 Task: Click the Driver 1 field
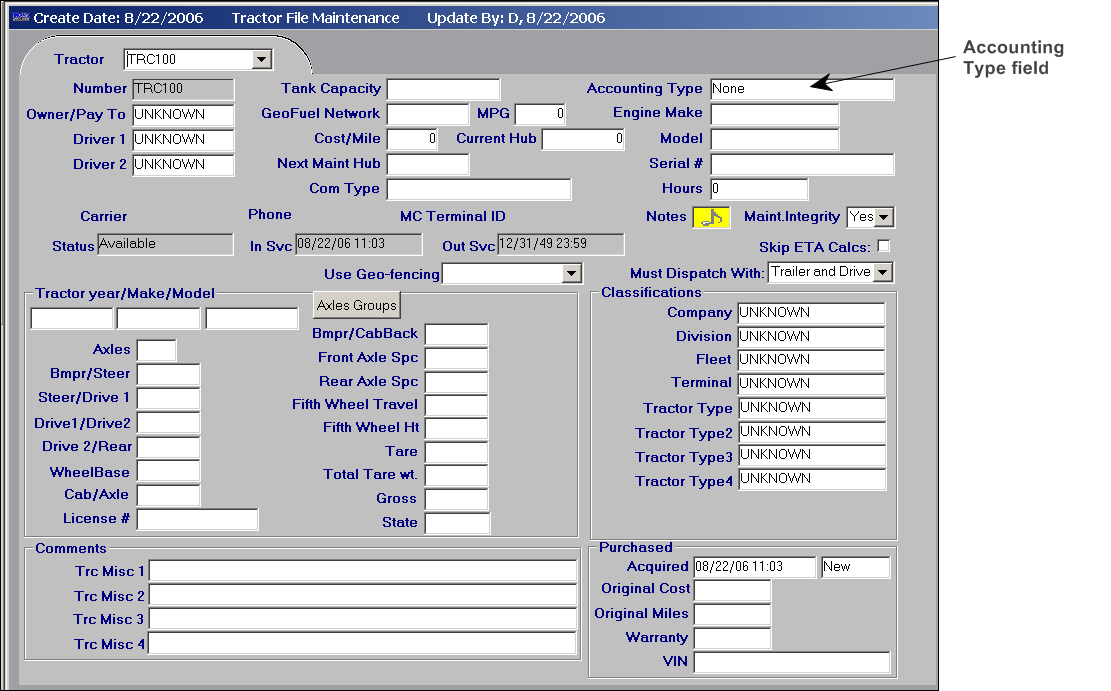(184, 140)
